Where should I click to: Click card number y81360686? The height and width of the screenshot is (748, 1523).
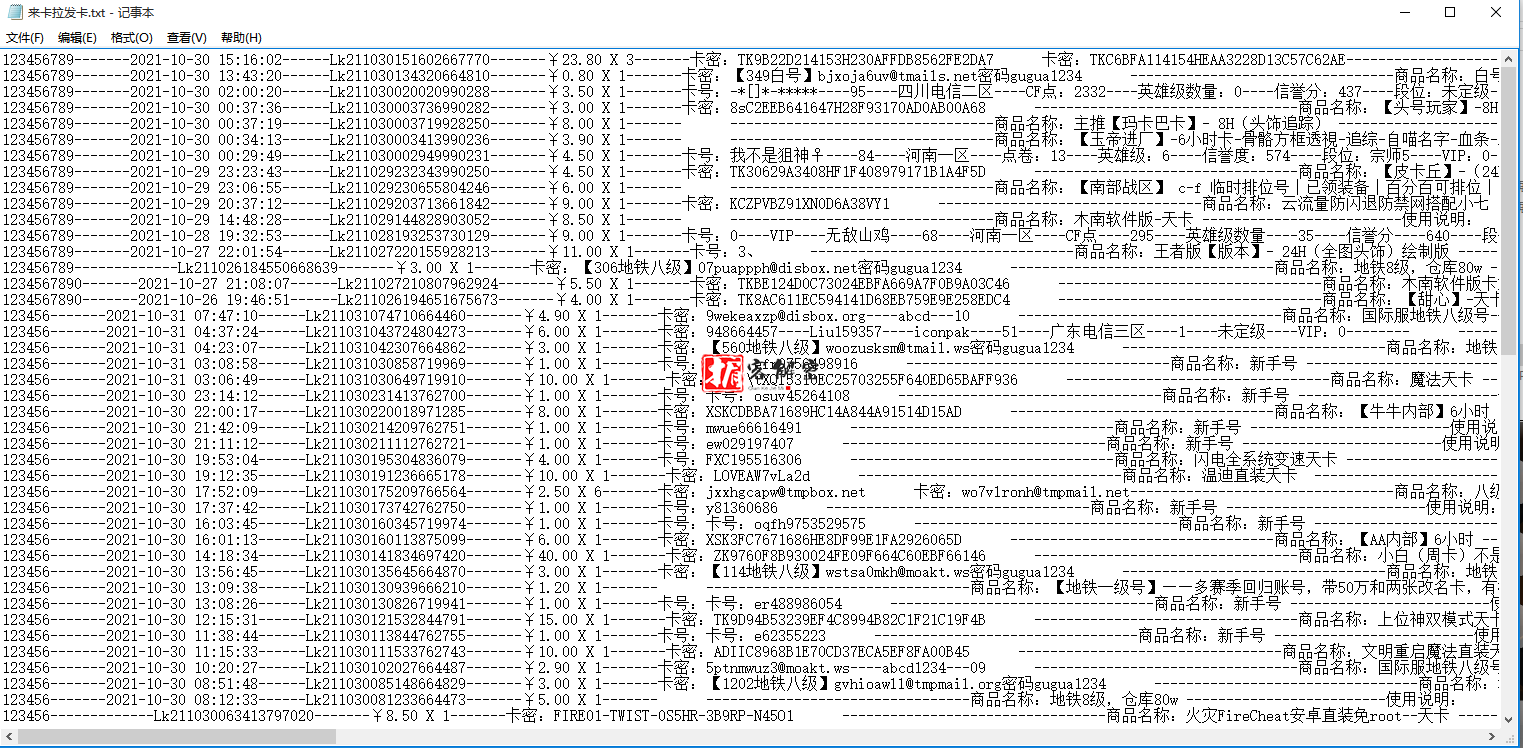pyautogui.click(x=741, y=508)
